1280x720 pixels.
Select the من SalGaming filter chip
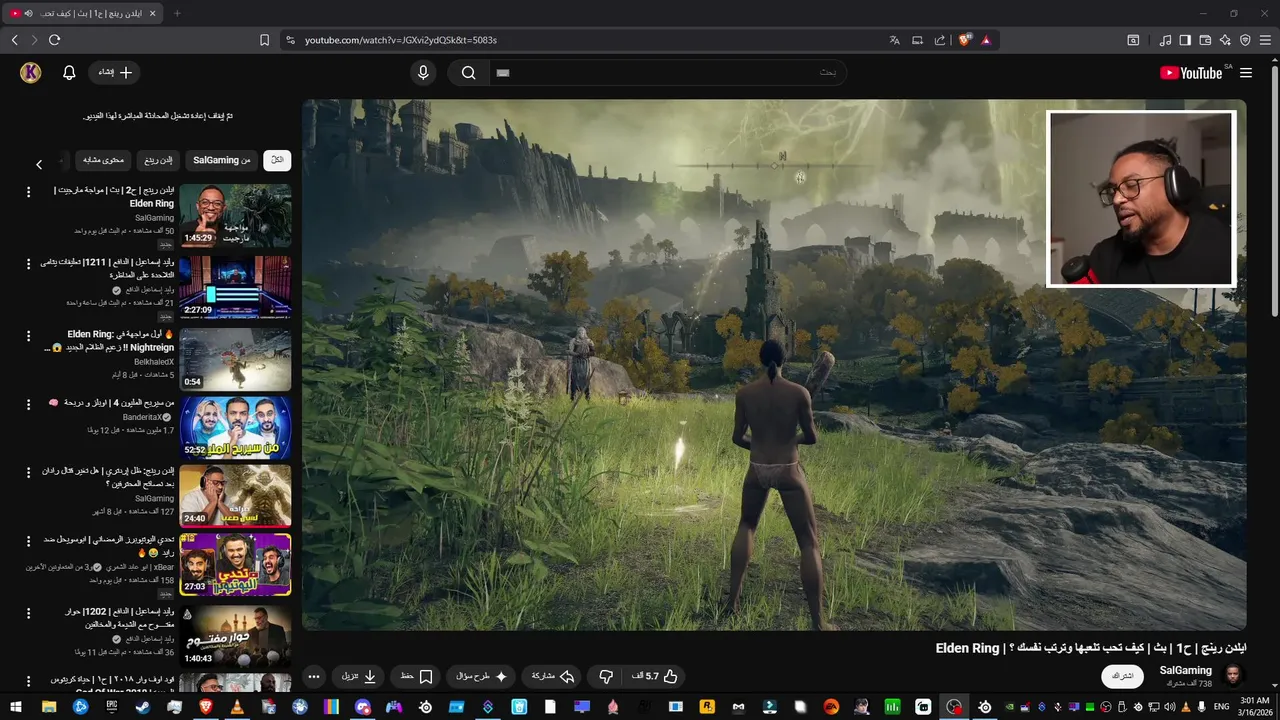coord(222,160)
